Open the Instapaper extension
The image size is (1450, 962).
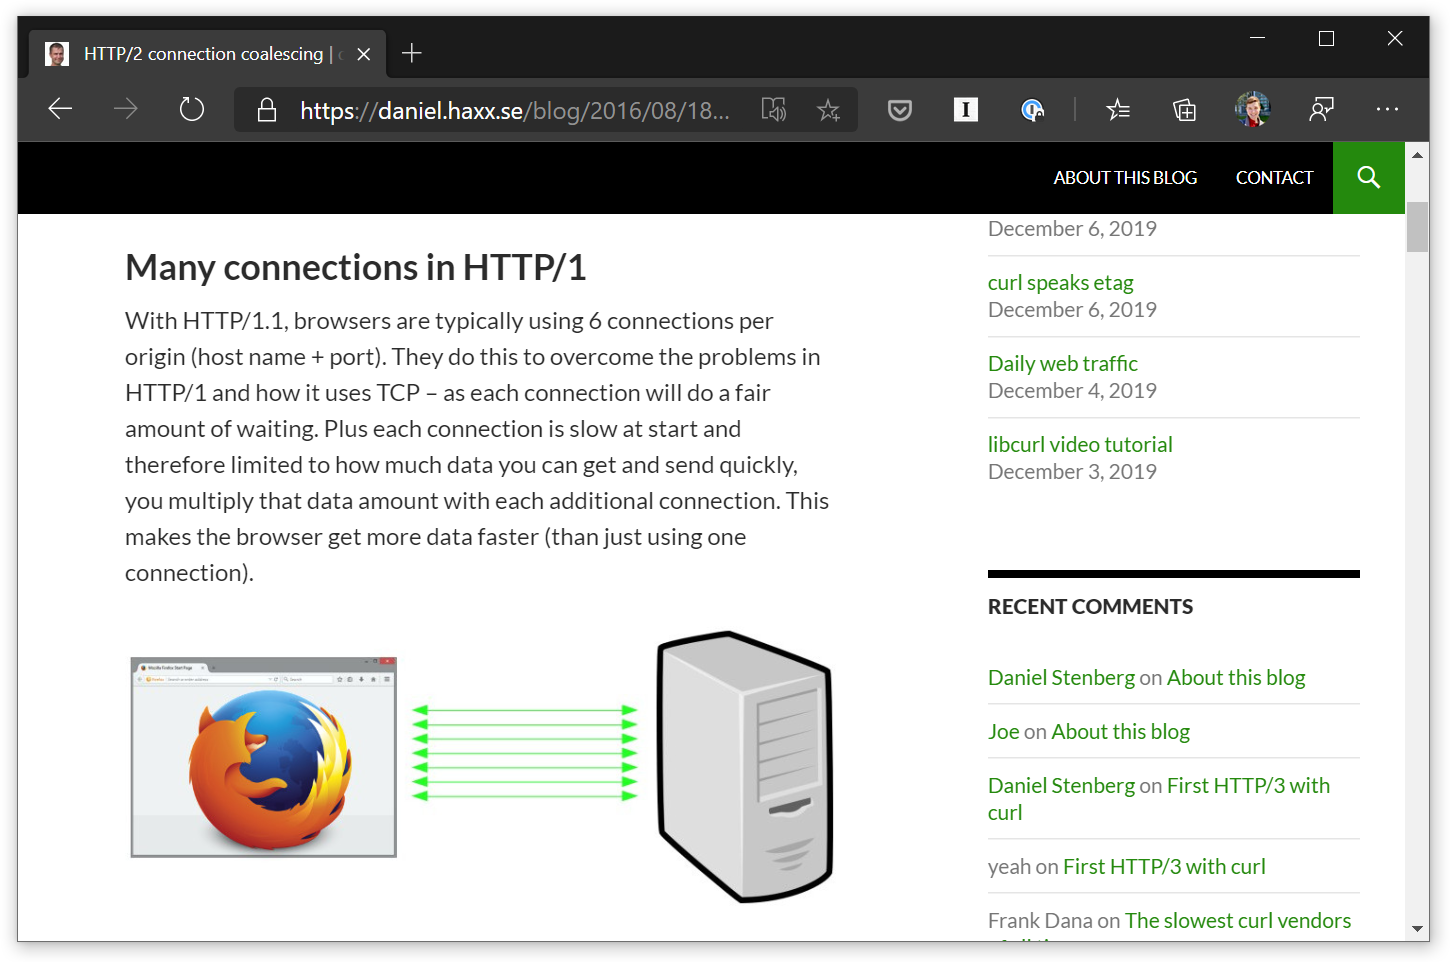tap(966, 109)
